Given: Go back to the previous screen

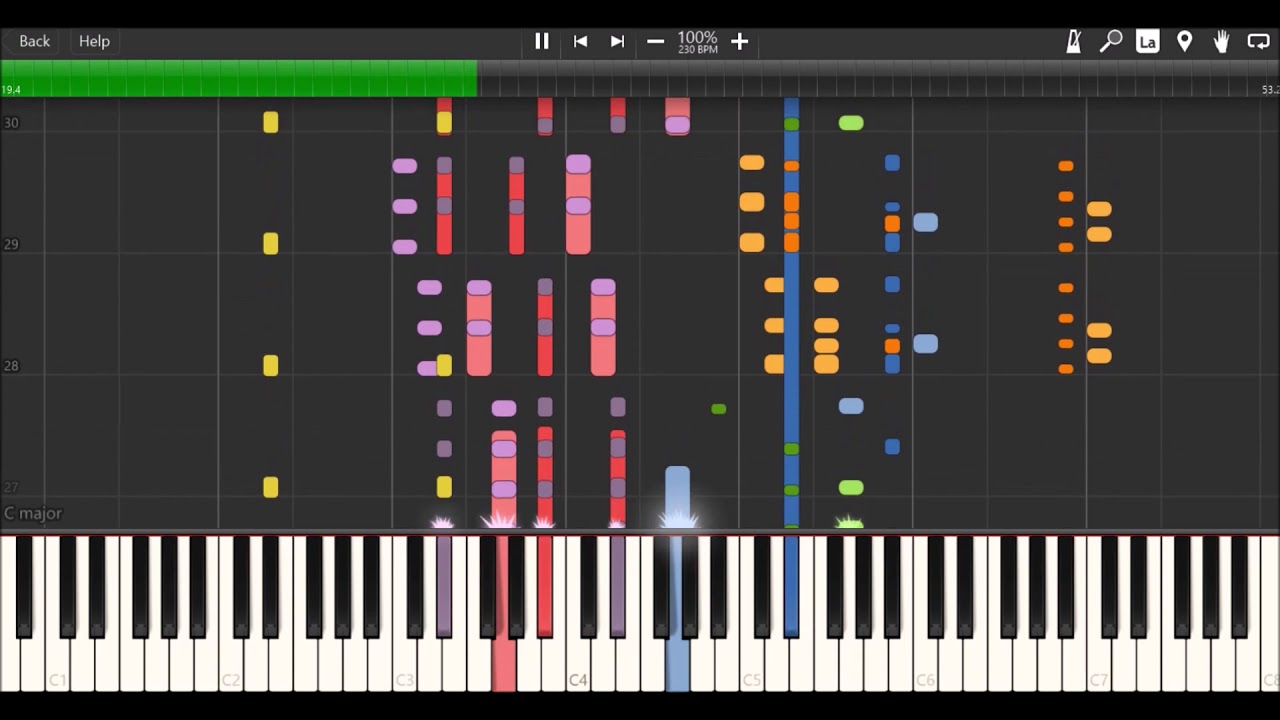Looking at the screenshot, I should [x=34, y=41].
